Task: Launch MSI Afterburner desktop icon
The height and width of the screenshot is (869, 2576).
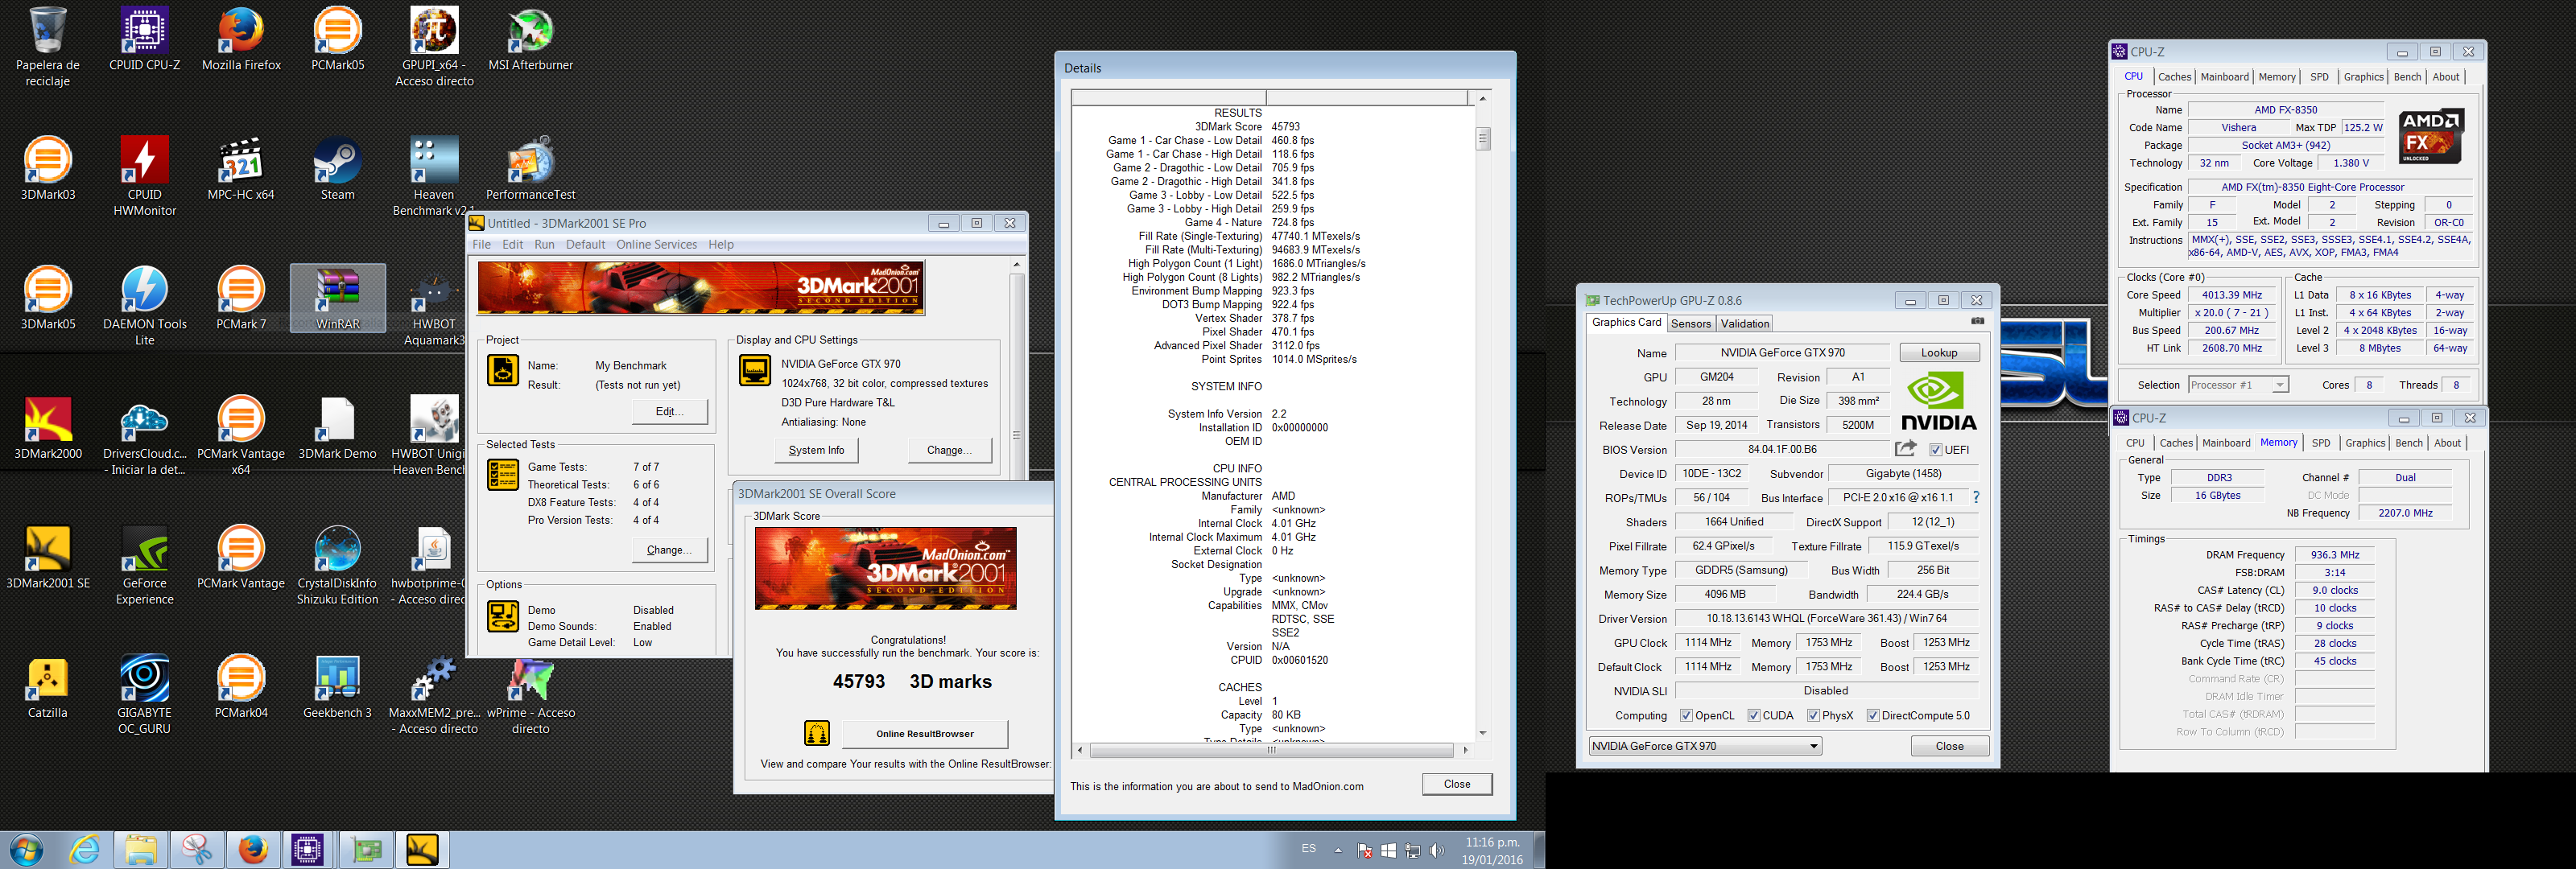Action: (530, 38)
